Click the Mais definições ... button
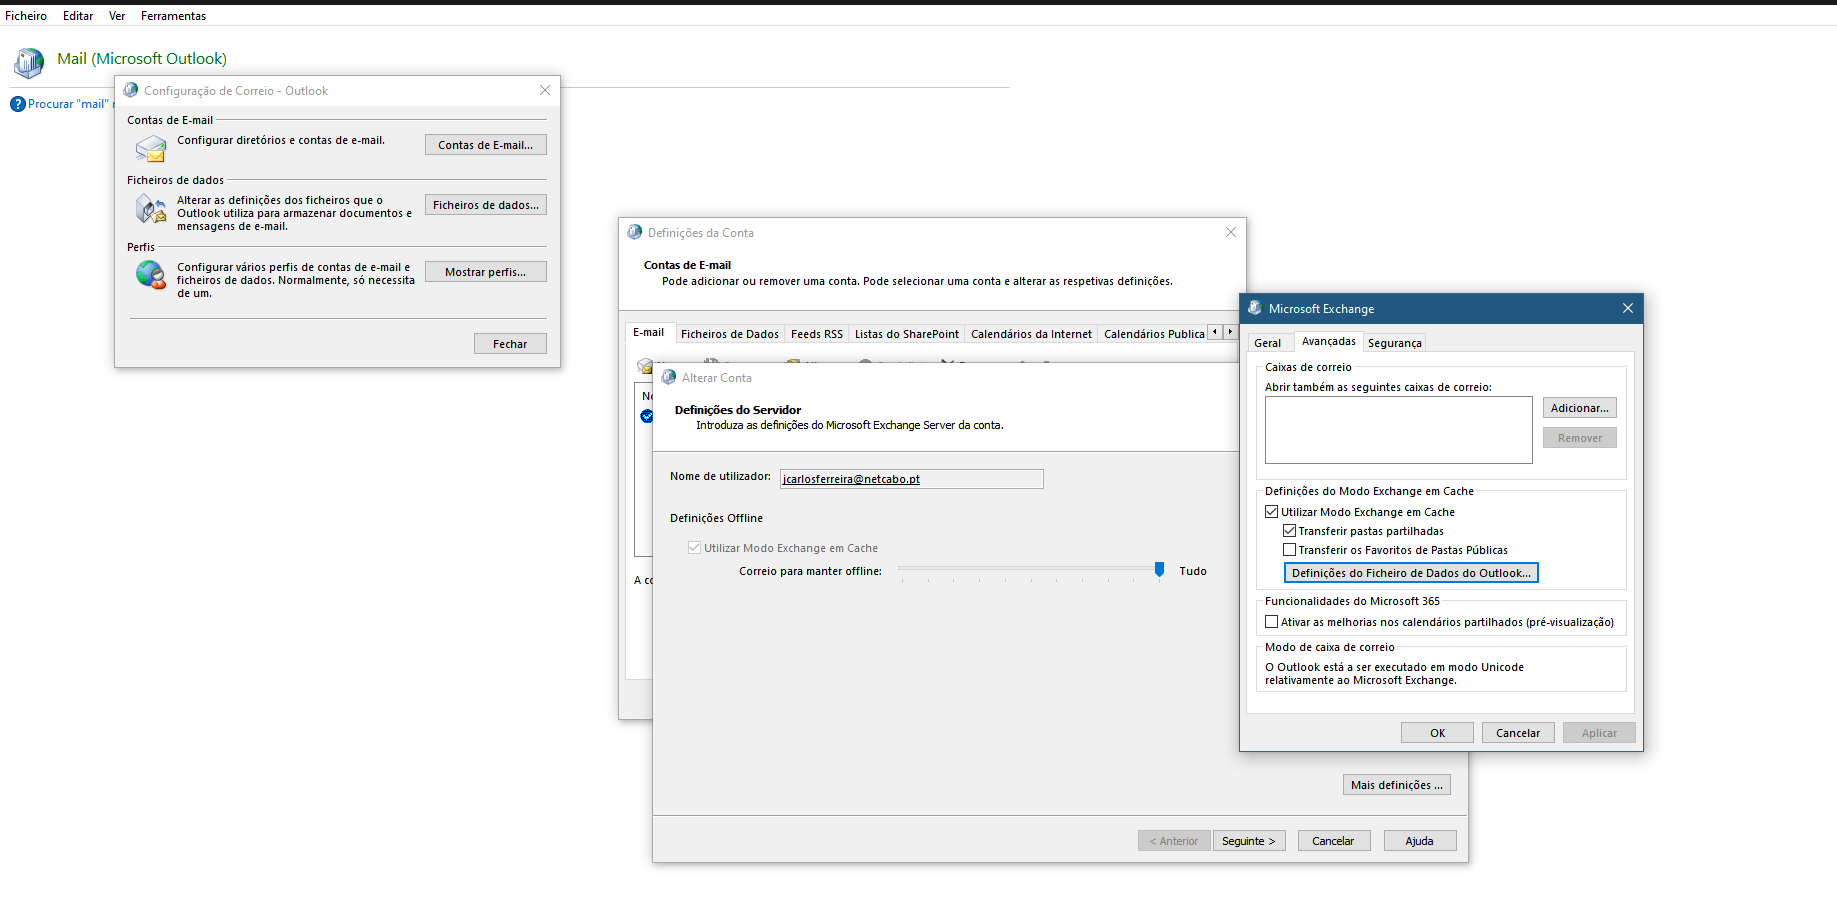The width and height of the screenshot is (1837, 907). [x=1397, y=785]
